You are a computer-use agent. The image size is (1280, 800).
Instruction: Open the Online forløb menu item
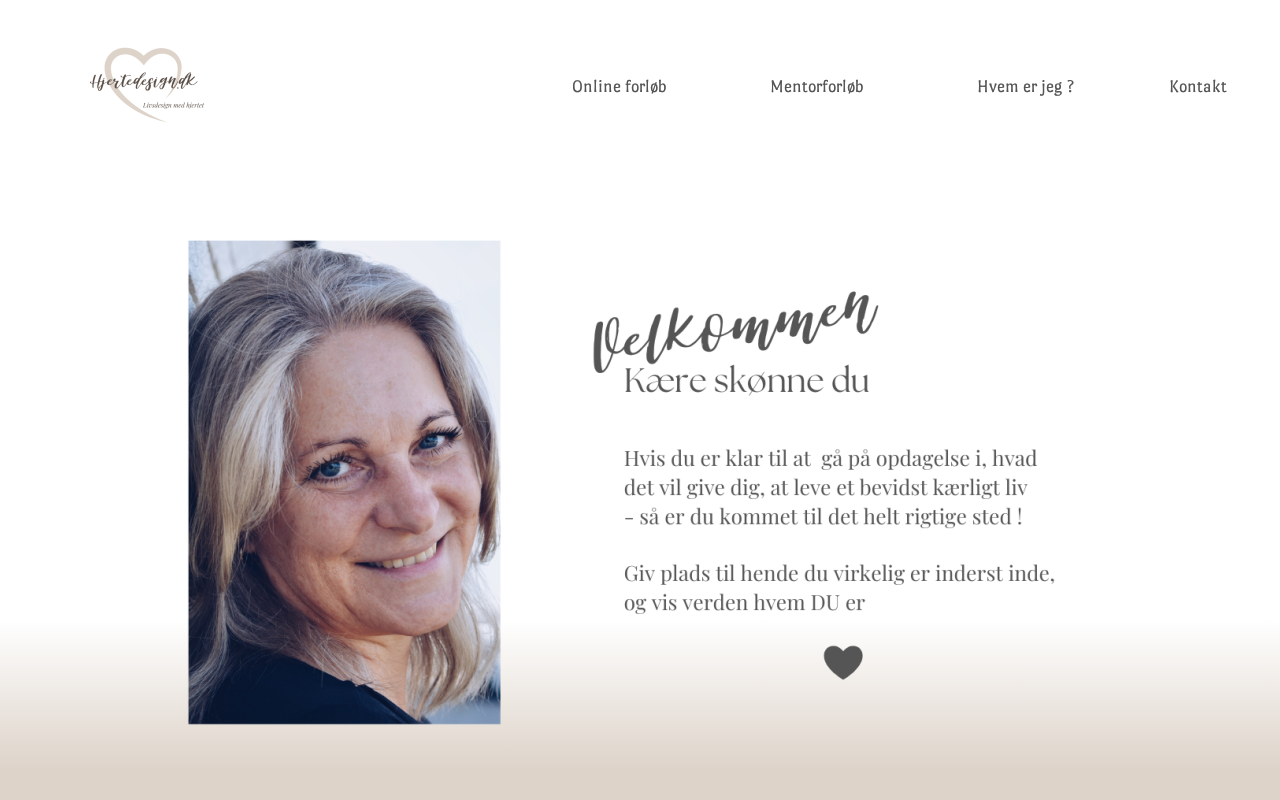(x=619, y=86)
